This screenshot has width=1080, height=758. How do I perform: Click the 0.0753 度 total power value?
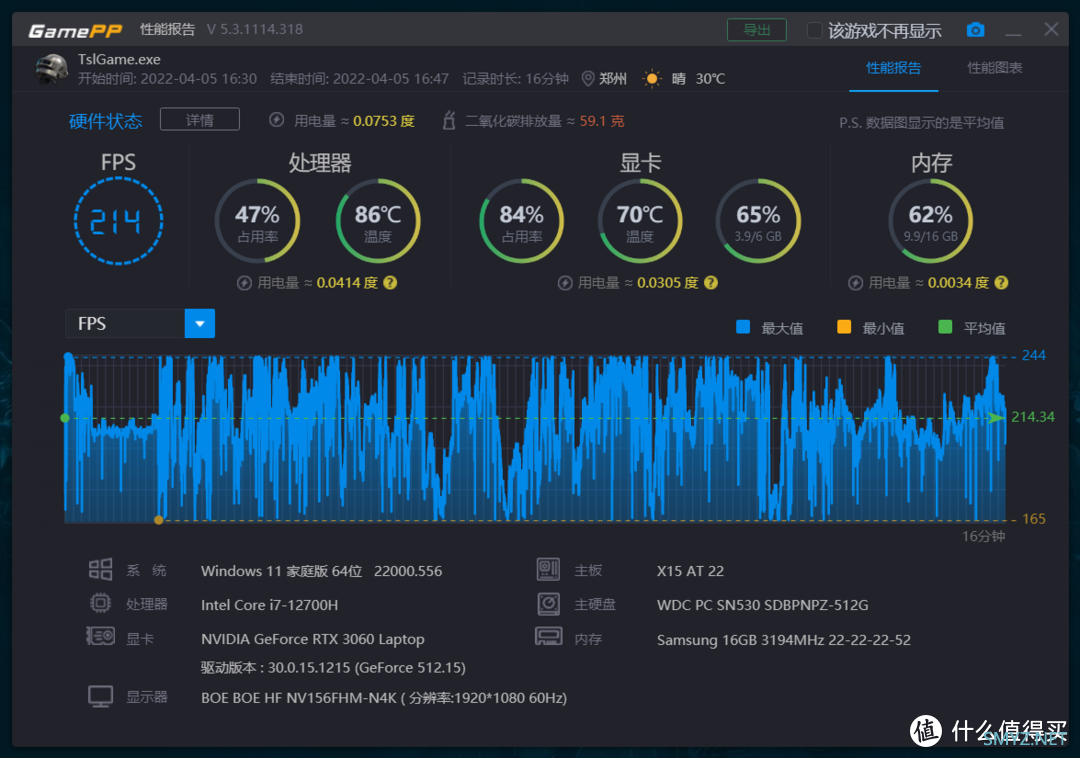pyautogui.click(x=384, y=121)
